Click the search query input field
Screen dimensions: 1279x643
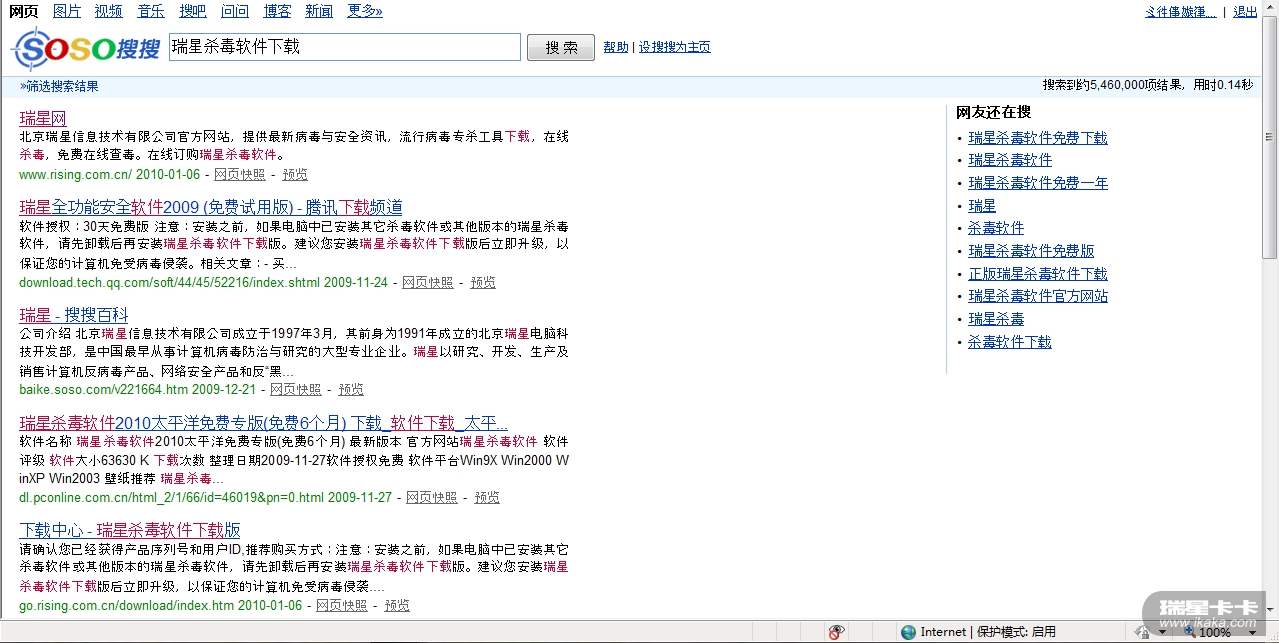(x=345, y=47)
